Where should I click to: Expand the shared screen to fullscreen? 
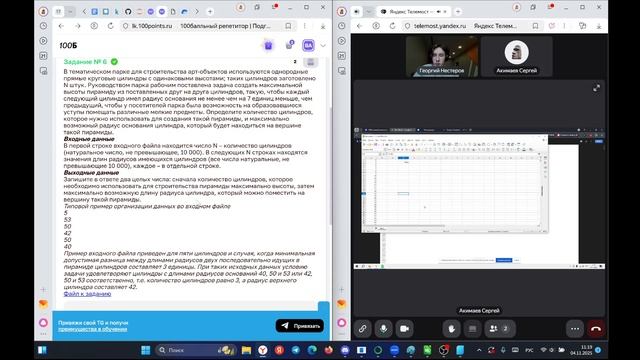596,88
